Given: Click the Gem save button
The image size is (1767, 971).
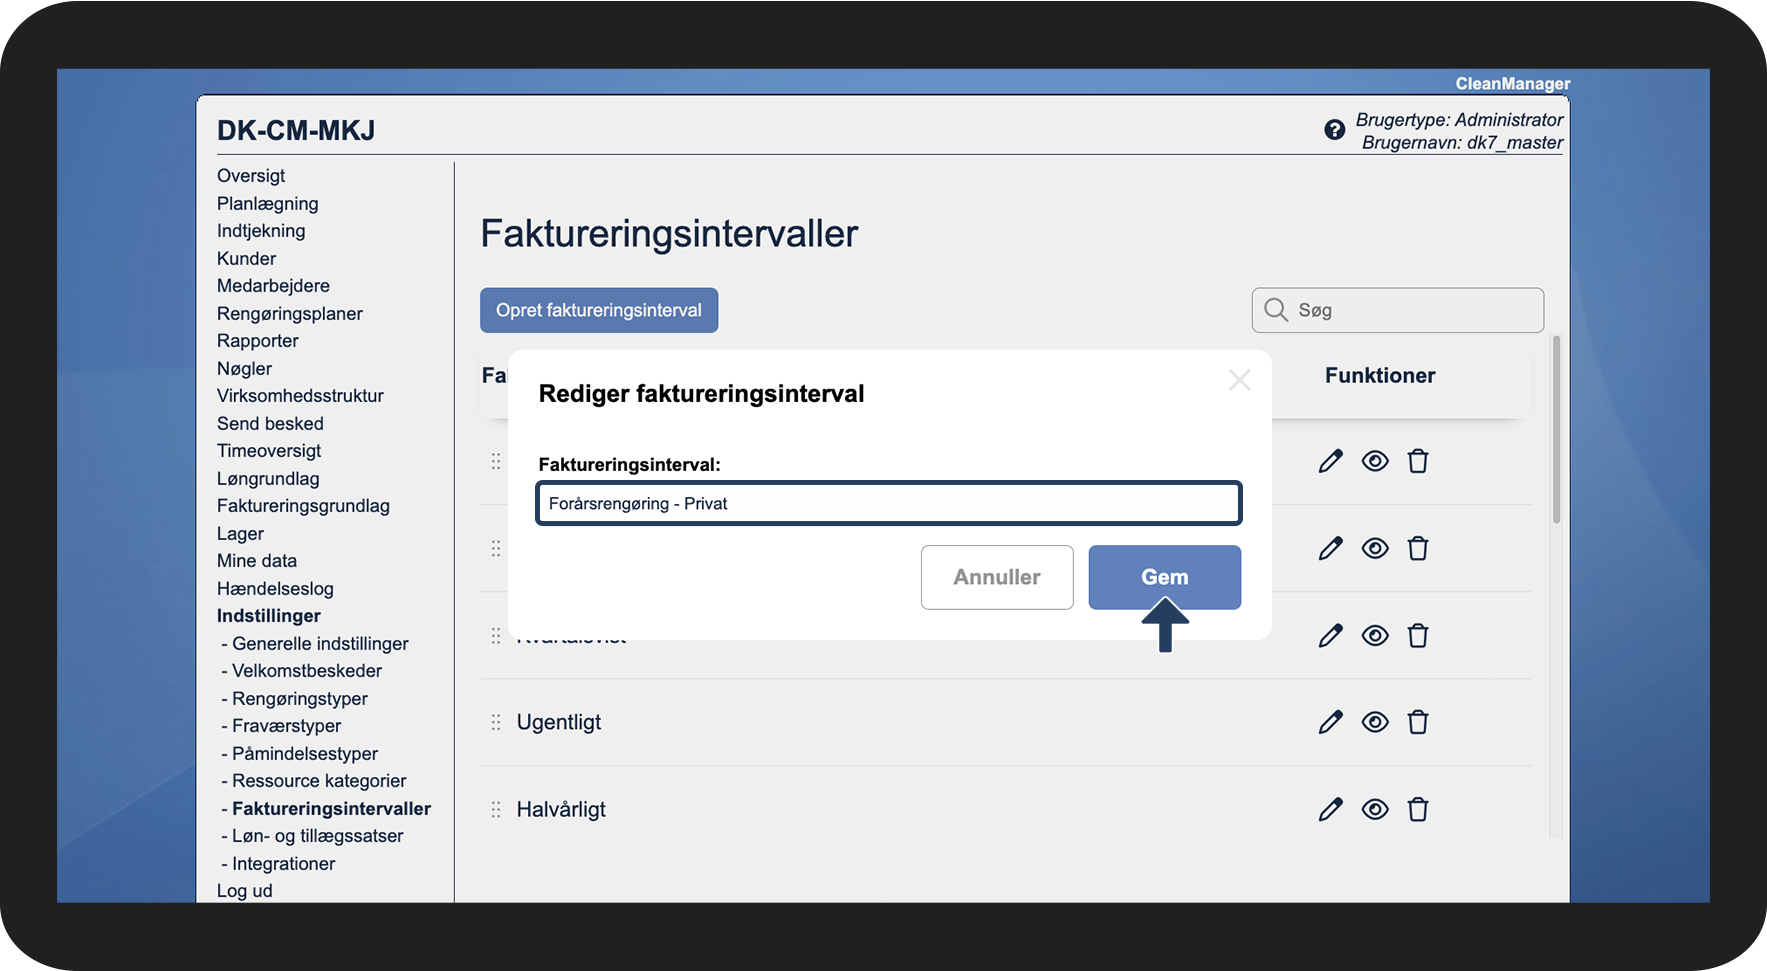Looking at the screenshot, I should coord(1165,577).
